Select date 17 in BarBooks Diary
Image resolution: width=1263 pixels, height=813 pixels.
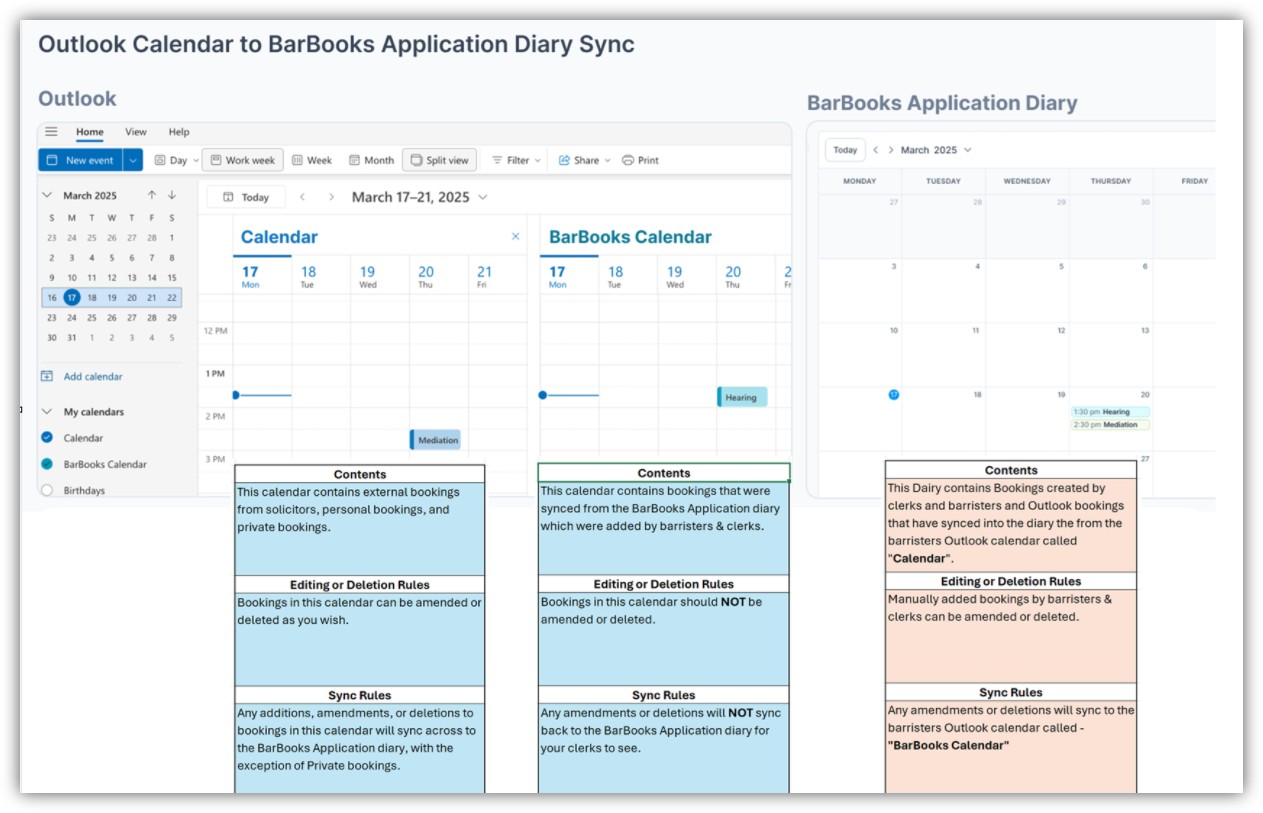tap(894, 395)
